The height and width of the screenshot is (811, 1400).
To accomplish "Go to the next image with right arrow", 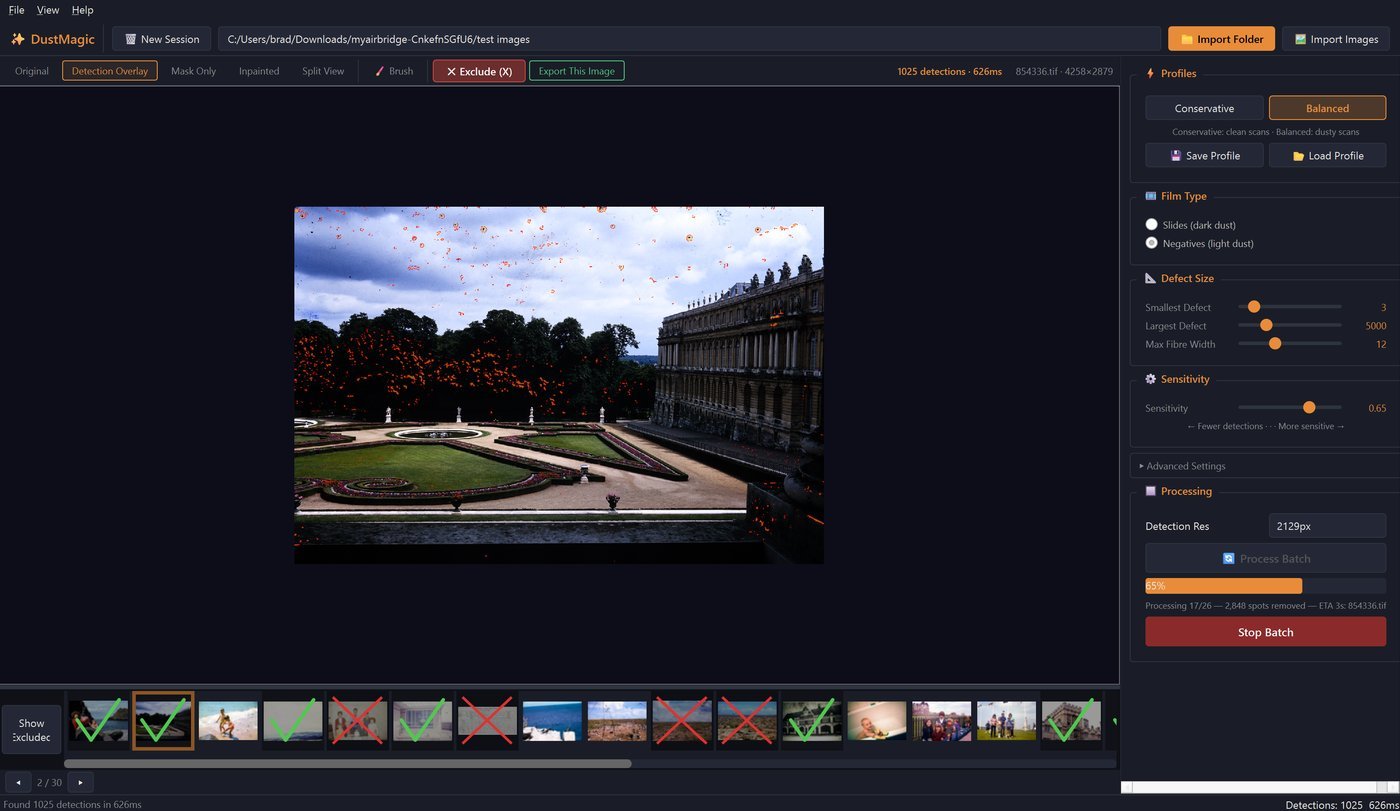I will click(80, 782).
